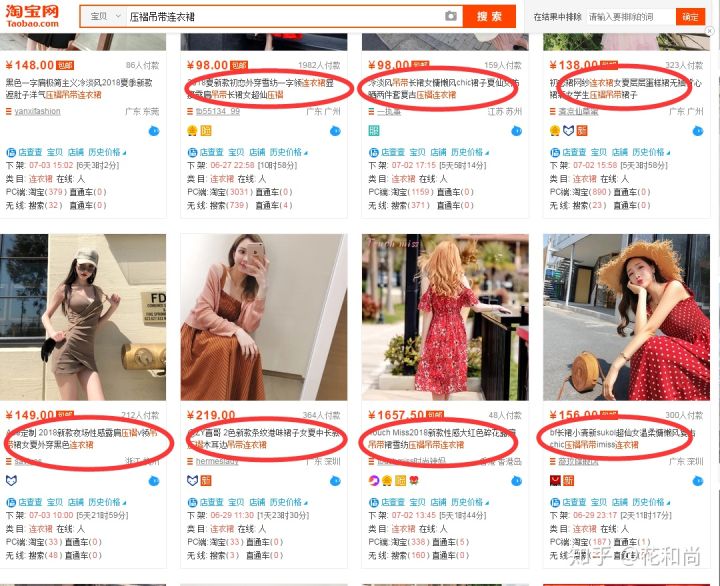Open the 一执着 shop link

[389, 111]
